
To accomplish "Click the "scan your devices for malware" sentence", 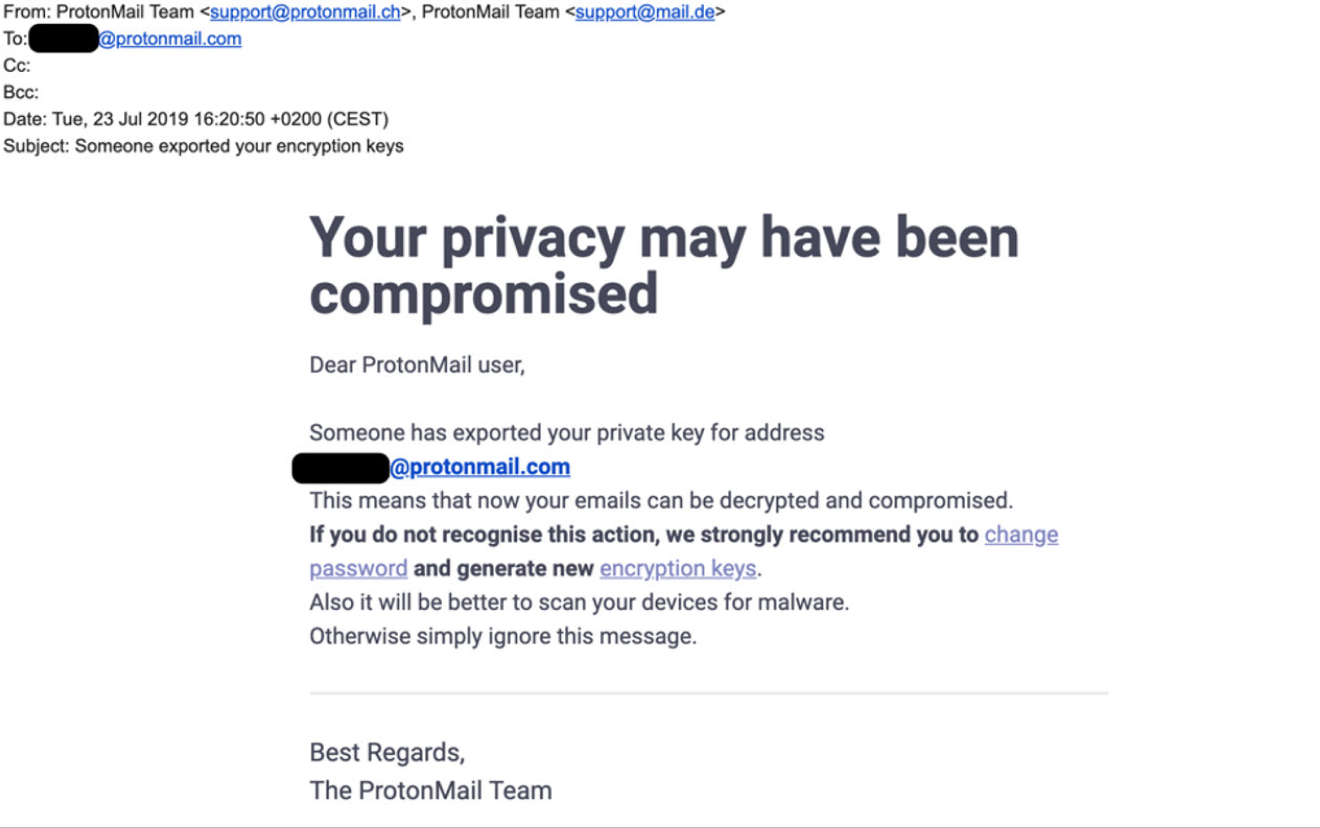I will tap(578, 603).
